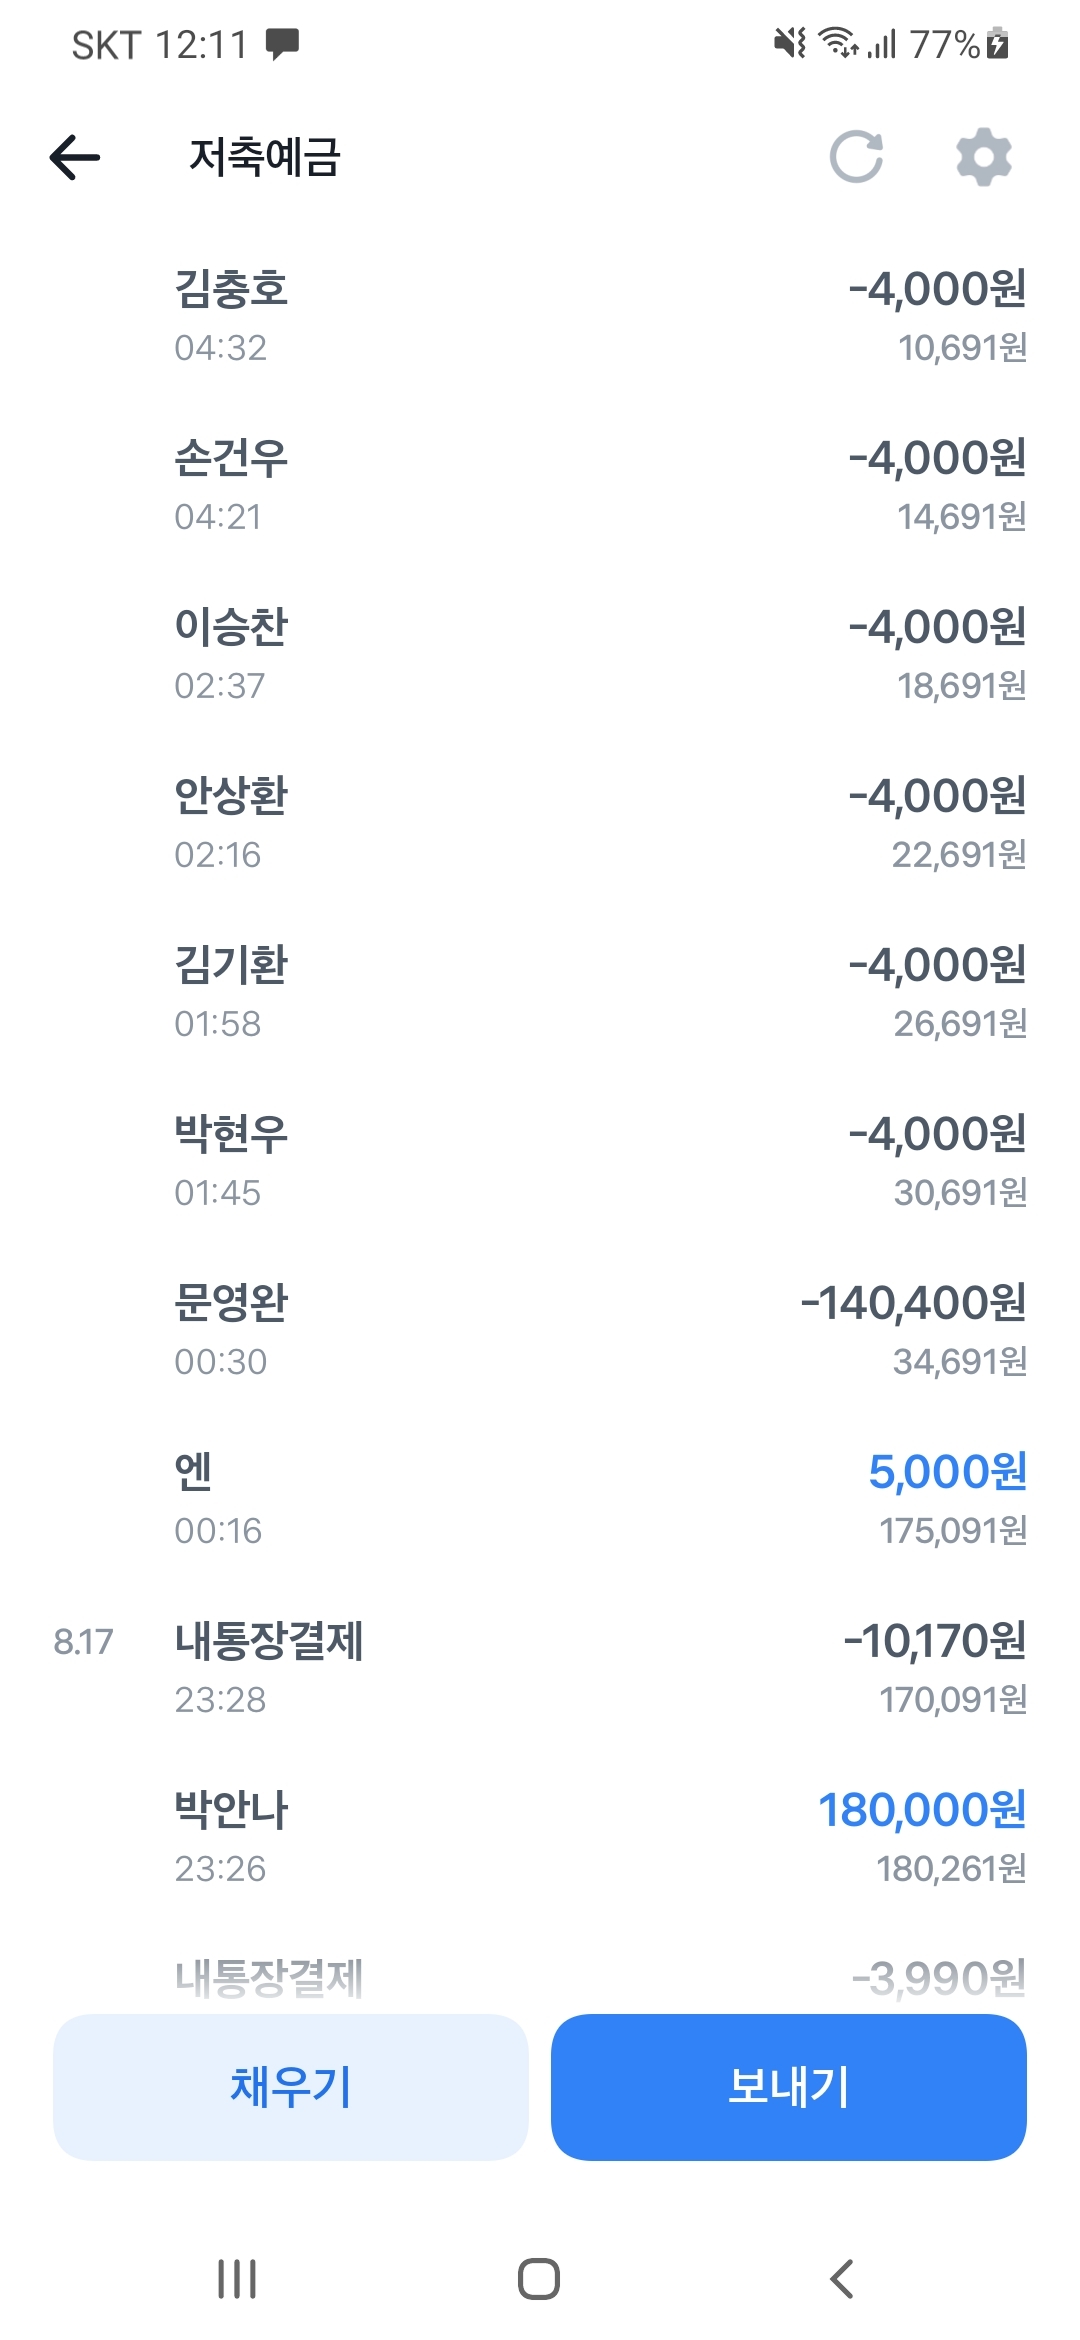This screenshot has height=2340, width=1080.
Task: Tap the battery status icon
Action: click(x=997, y=44)
